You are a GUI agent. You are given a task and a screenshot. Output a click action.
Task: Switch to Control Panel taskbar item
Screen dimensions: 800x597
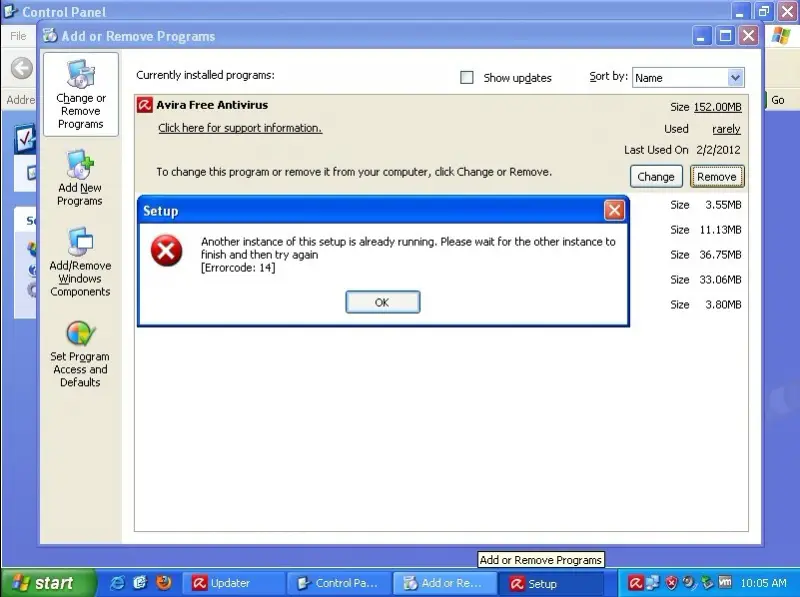click(339, 583)
